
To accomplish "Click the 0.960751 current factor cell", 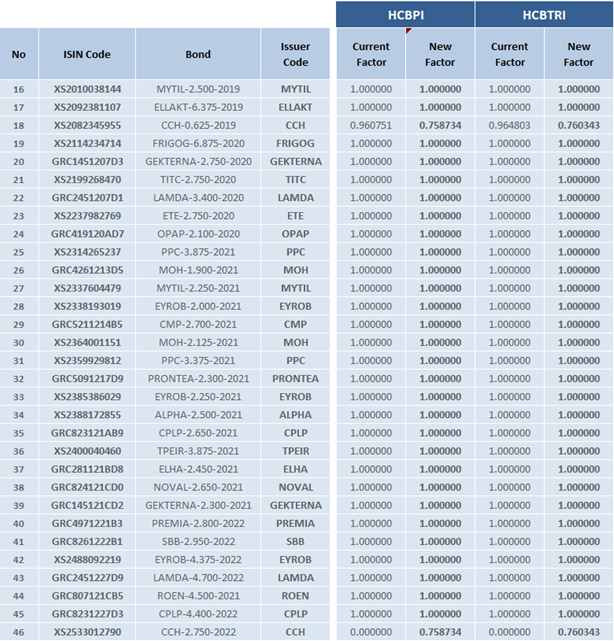I will click(x=370, y=125).
